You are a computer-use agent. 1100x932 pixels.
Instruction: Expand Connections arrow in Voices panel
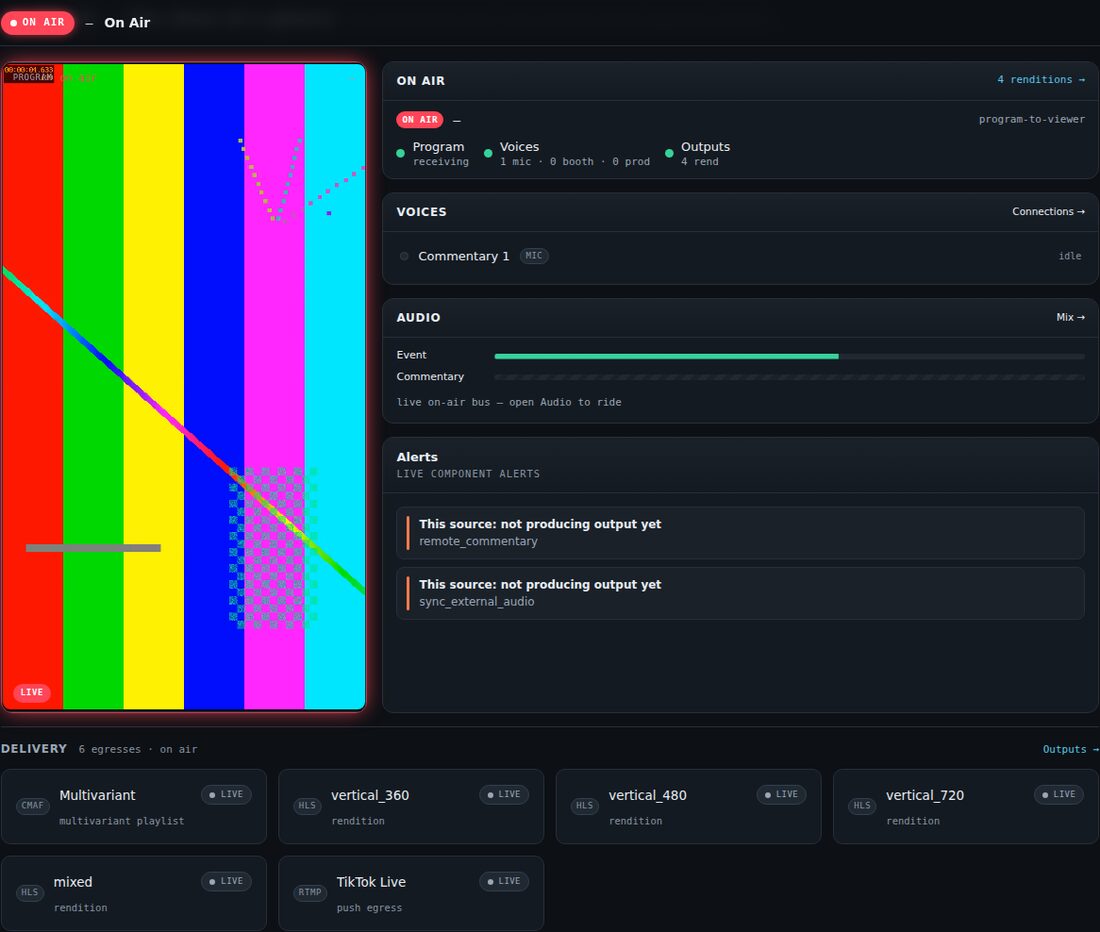(x=1048, y=212)
